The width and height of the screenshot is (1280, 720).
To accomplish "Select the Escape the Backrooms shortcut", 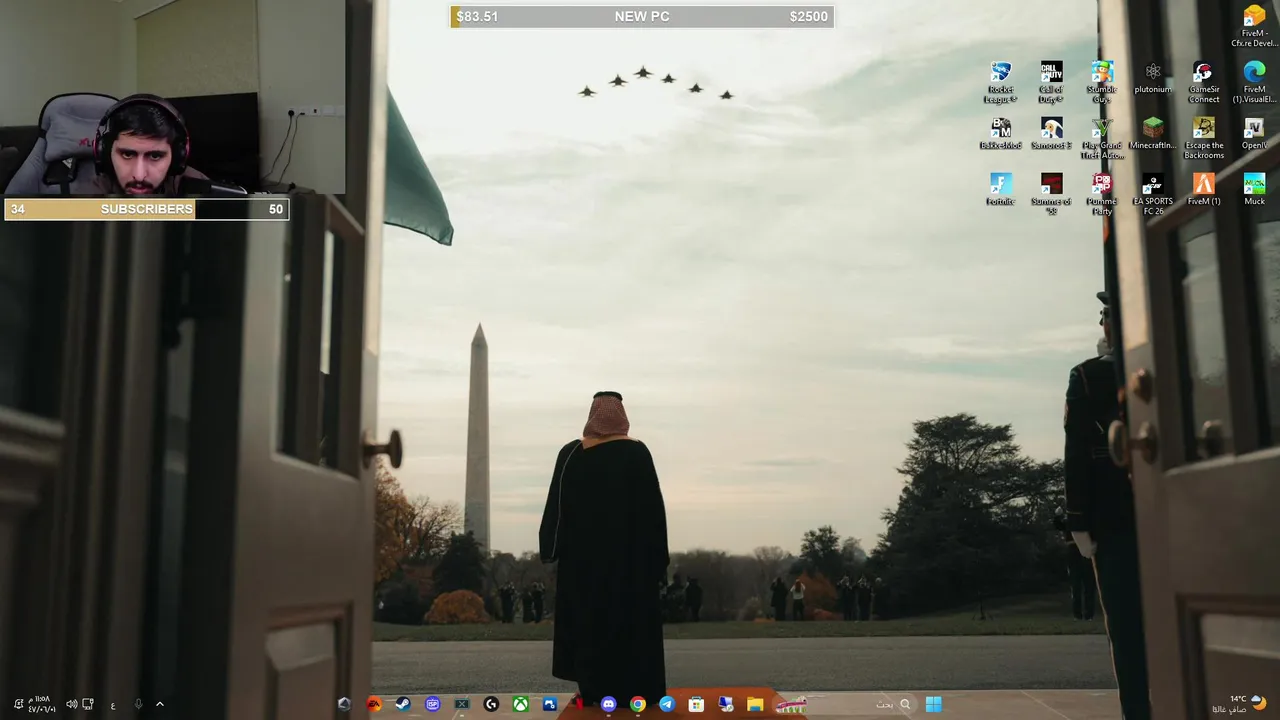I will [1204, 138].
